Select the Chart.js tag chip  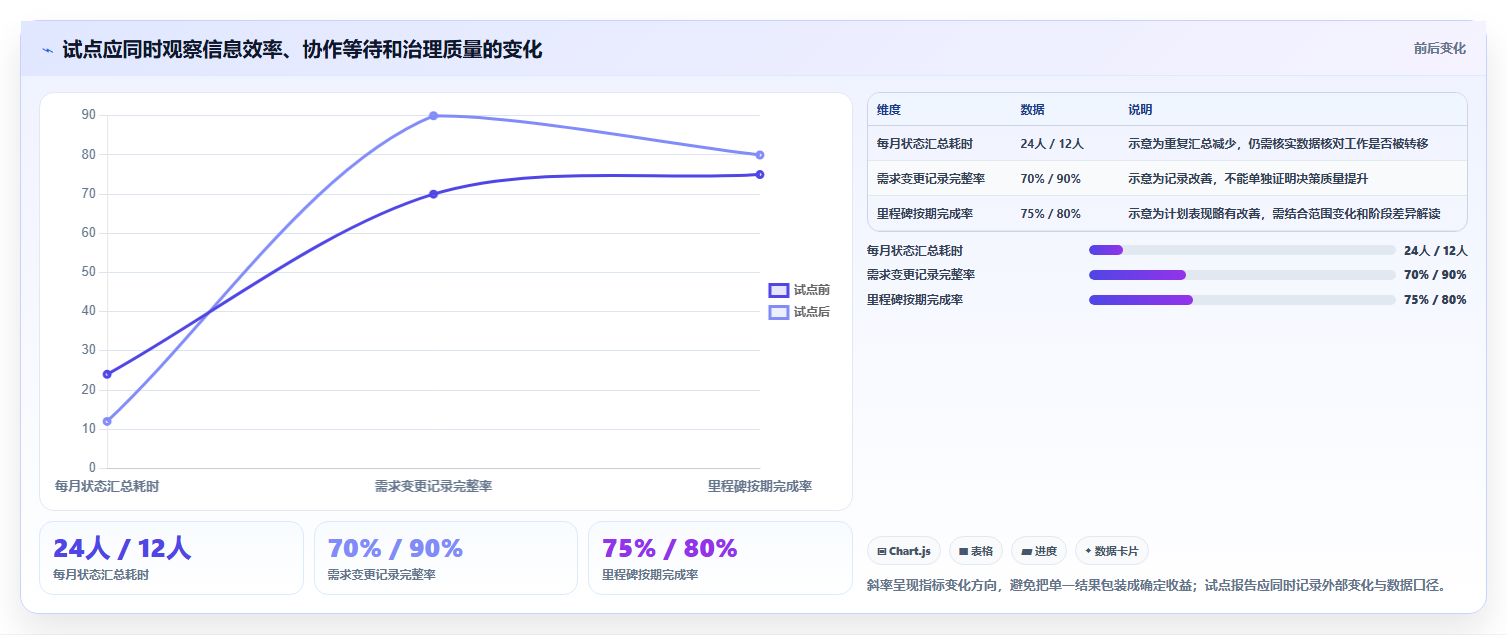coord(904,551)
